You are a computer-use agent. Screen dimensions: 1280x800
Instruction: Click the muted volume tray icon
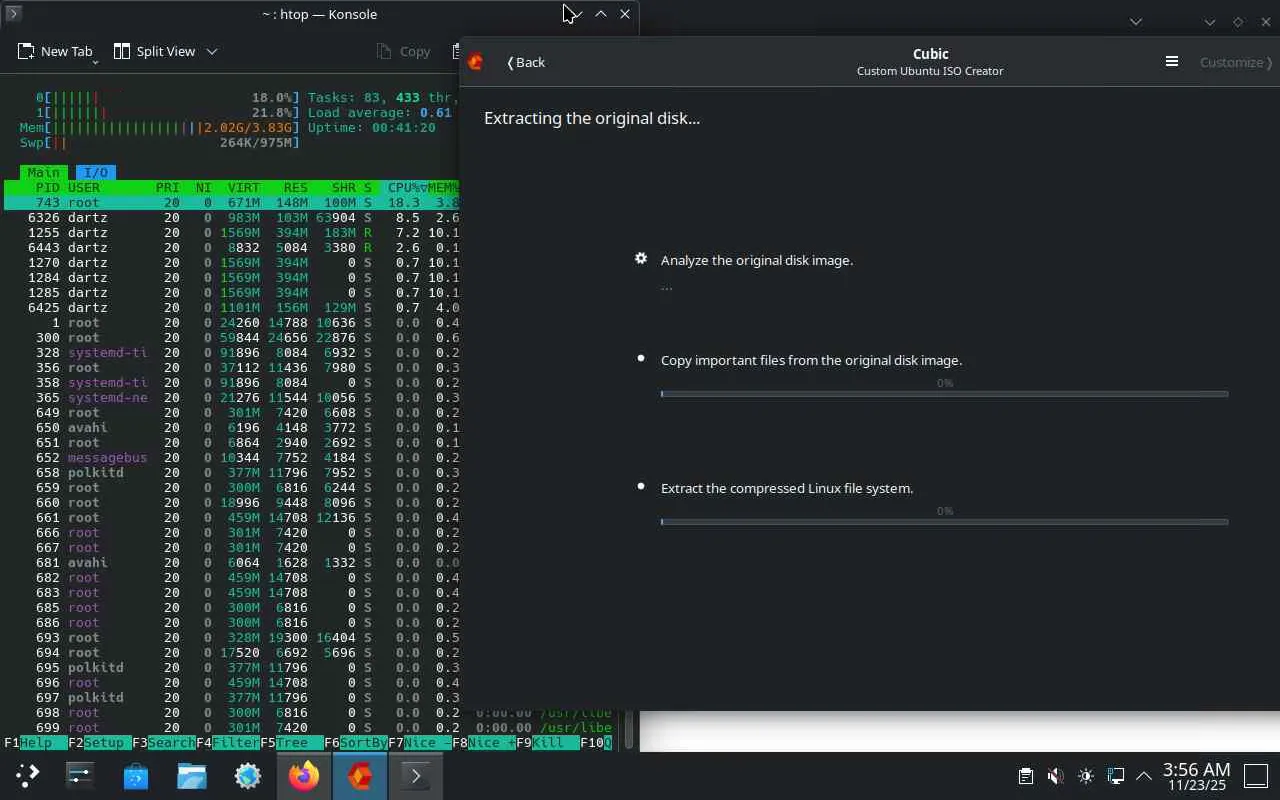(1055, 776)
